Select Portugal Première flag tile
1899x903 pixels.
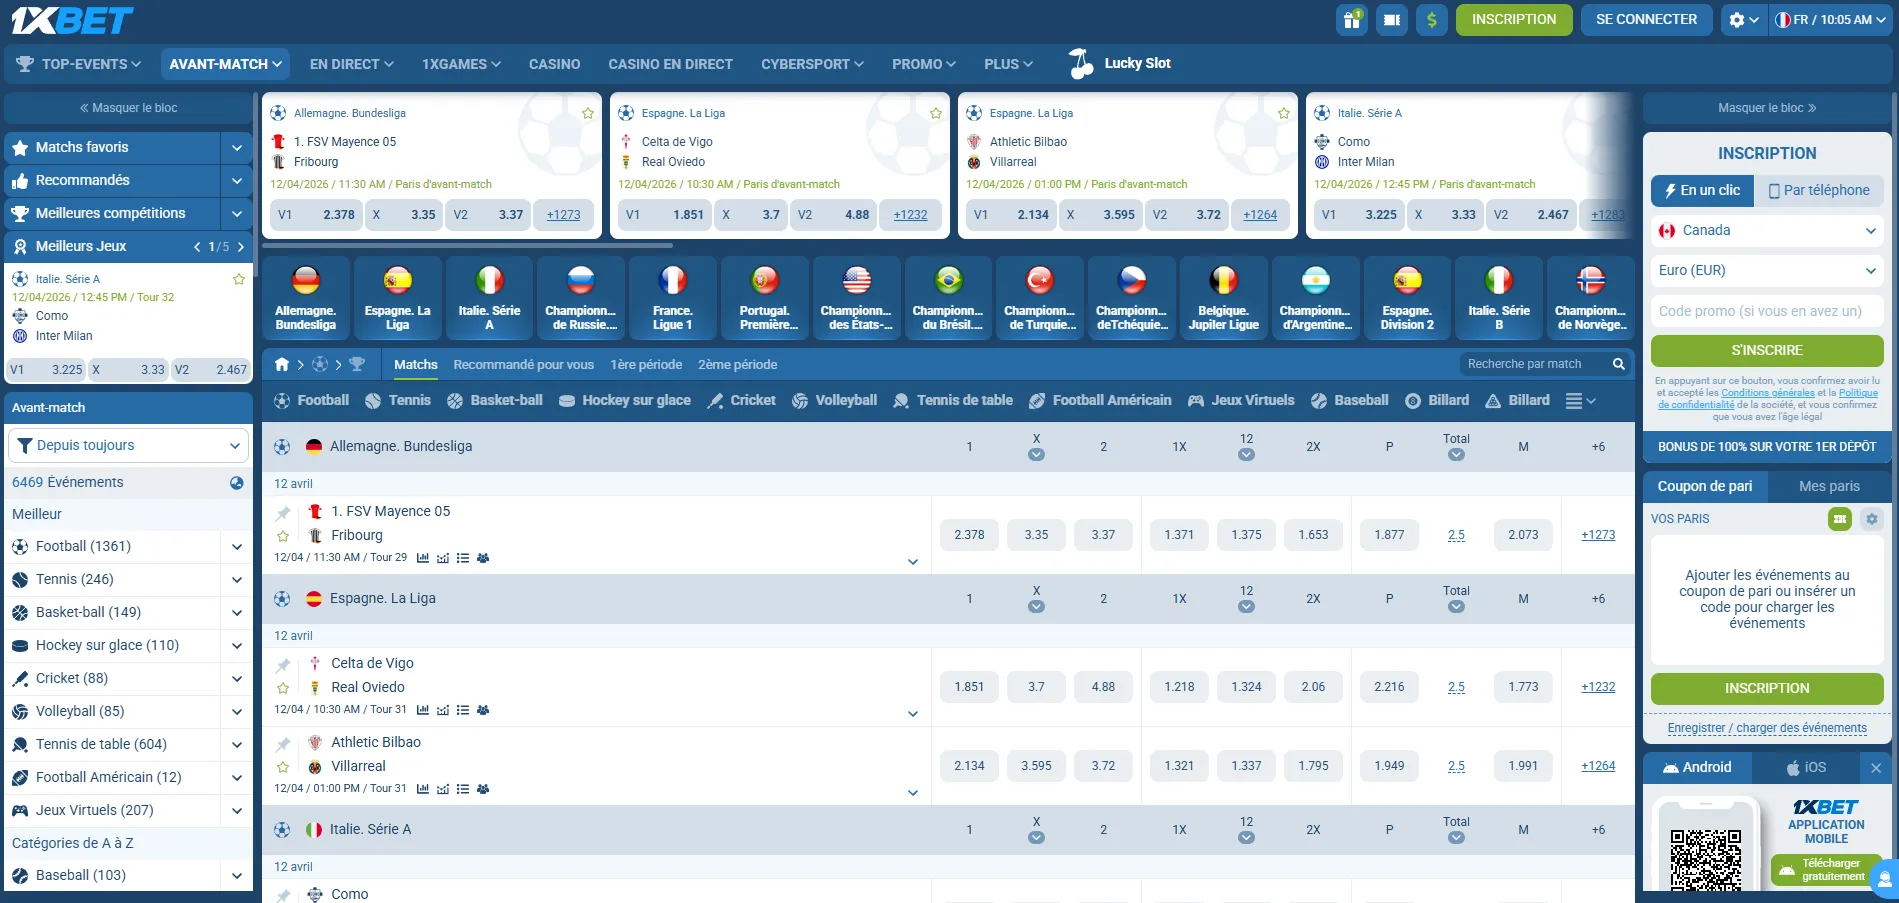(x=765, y=298)
